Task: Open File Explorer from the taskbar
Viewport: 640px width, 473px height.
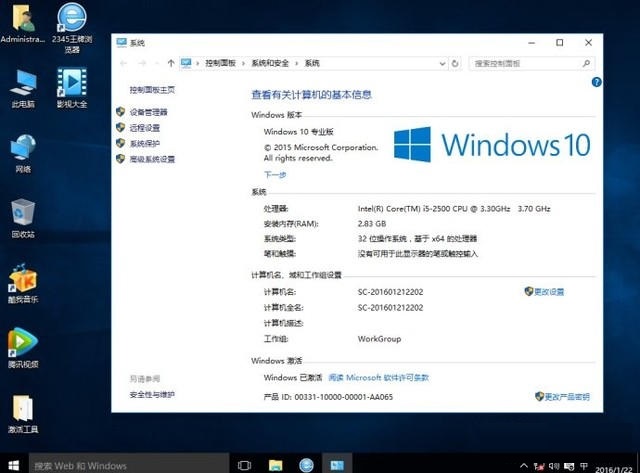Action: [x=276, y=465]
